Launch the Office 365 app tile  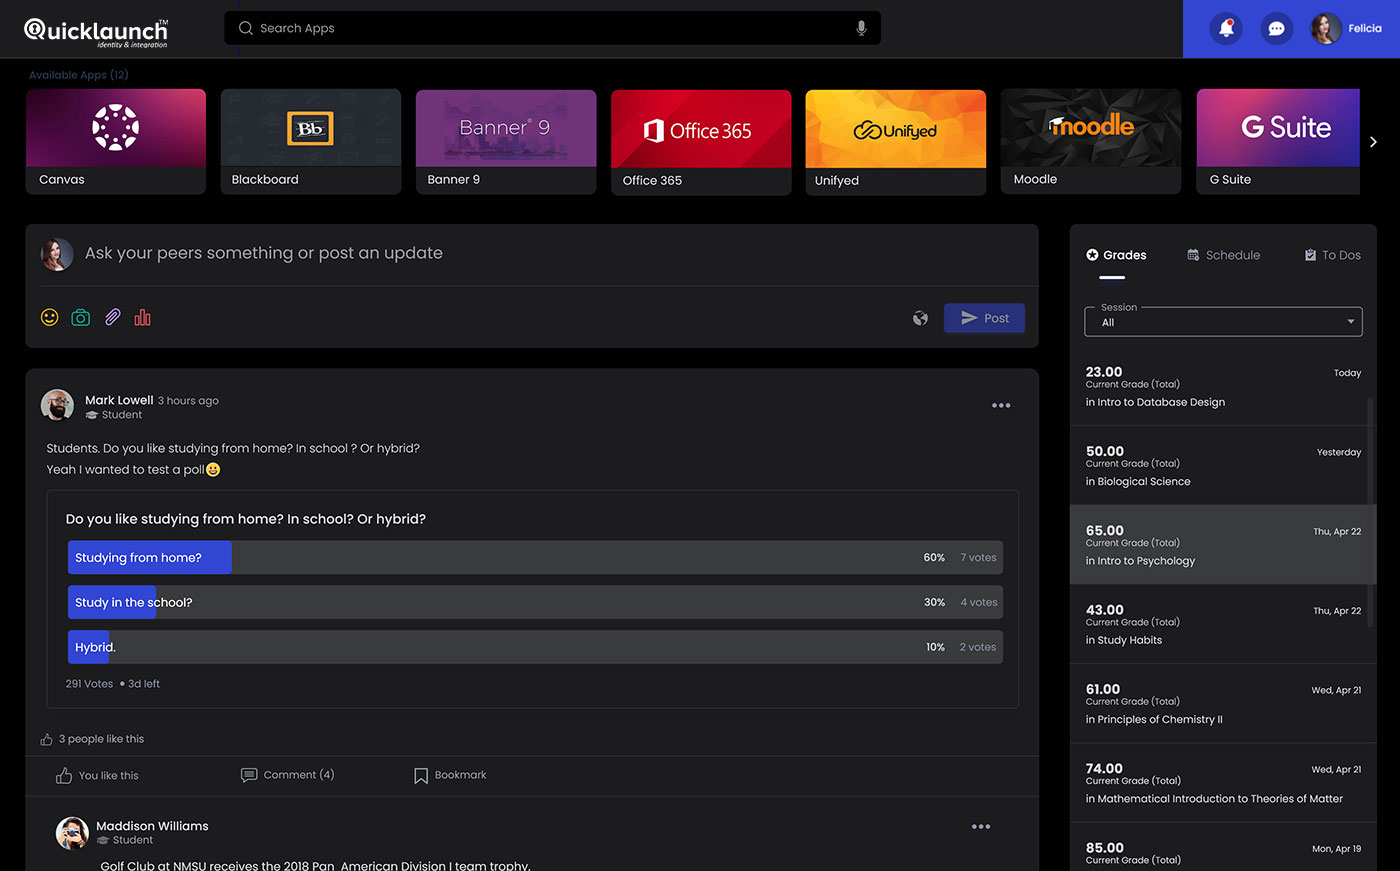tap(701, 142)
